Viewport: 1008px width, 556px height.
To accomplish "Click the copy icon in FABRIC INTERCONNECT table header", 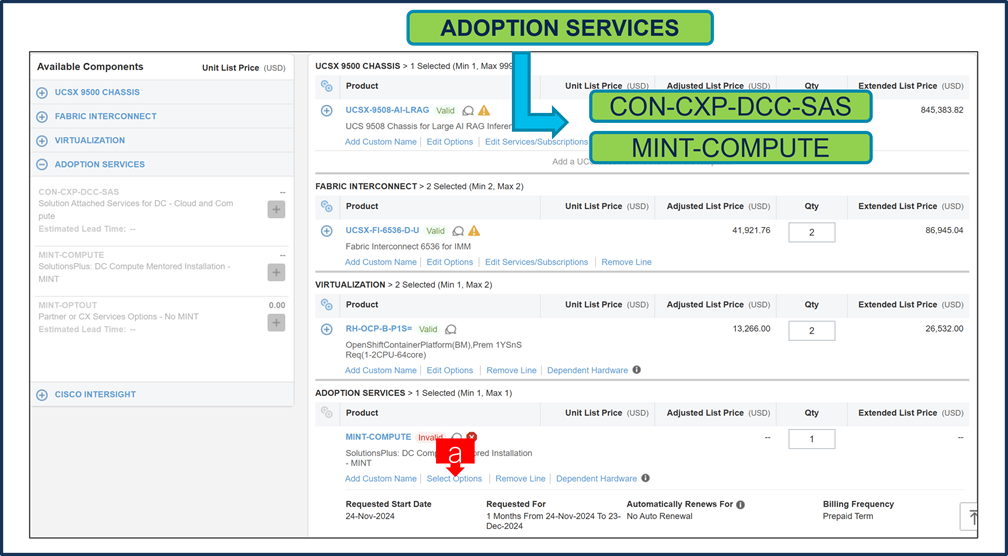I will pyautogui.click(x=327, y=206).
